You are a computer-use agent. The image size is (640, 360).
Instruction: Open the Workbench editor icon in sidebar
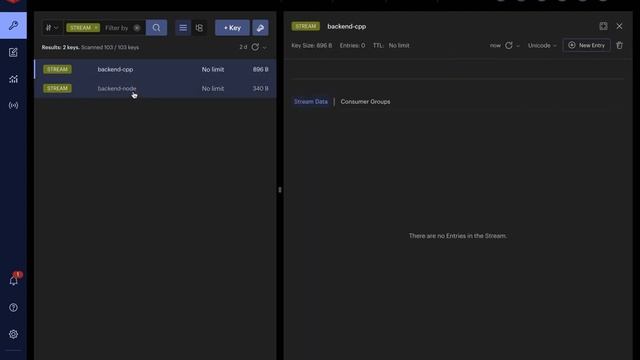(x=13, y=52)
